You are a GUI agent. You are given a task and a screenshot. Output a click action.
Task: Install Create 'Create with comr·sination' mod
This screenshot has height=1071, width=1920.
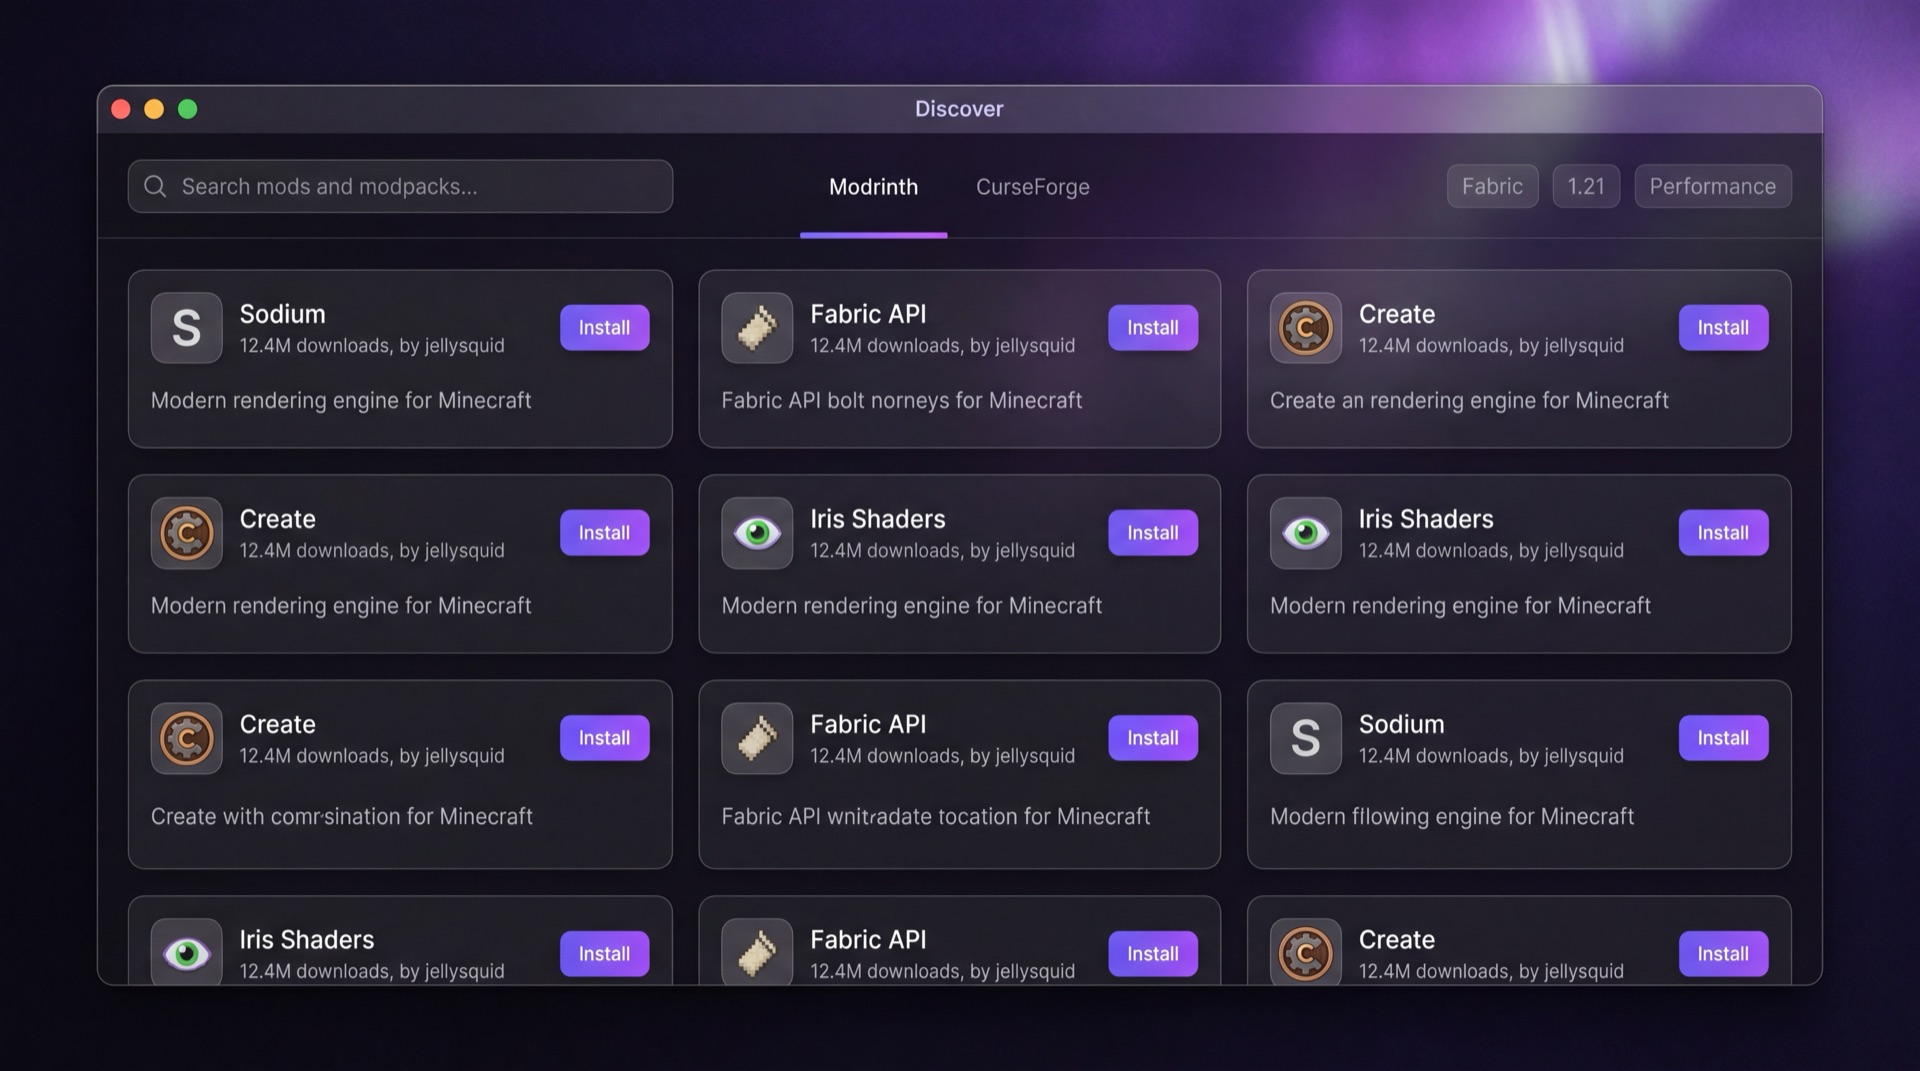(x=604, y=738)
